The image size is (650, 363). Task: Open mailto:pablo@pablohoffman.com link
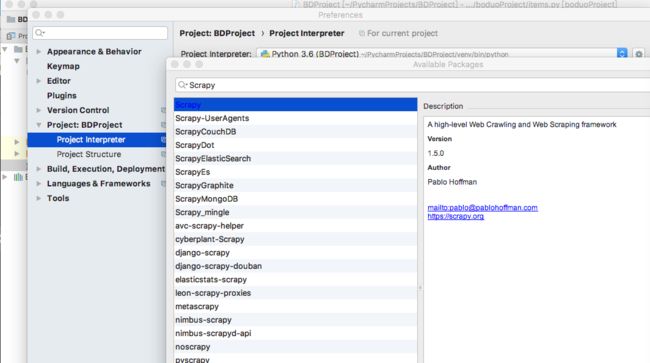tap(483, 208)
